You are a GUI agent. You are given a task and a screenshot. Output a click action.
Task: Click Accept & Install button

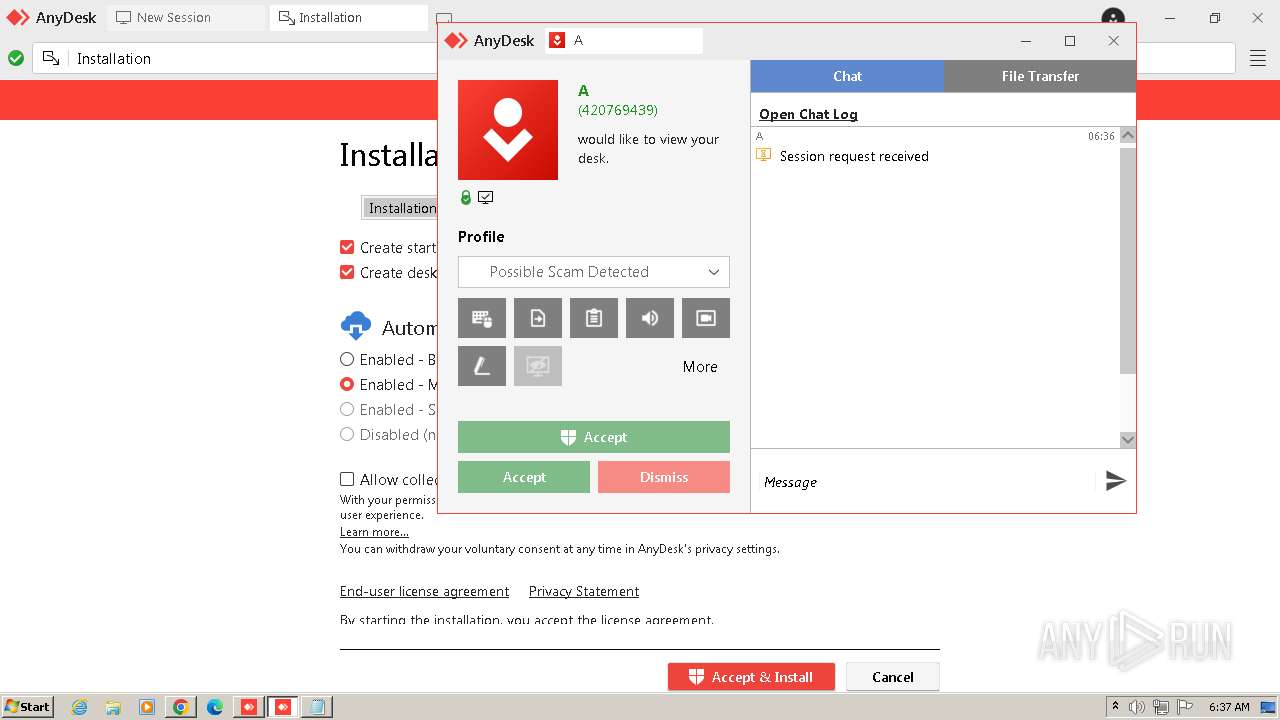(751, 677)
